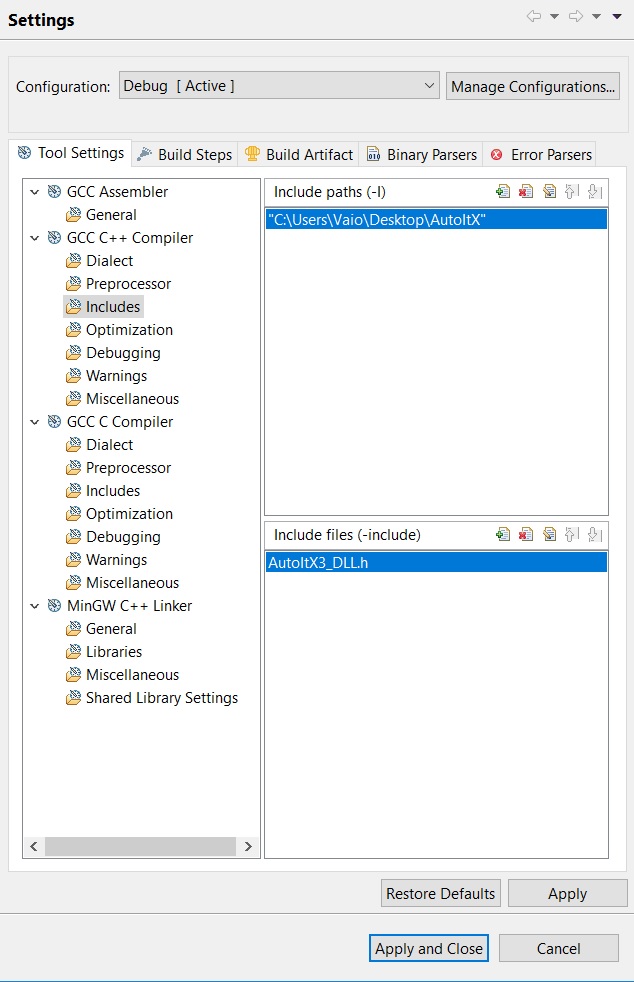
Task: Move include path down with arrow icon
Action: 595,192
